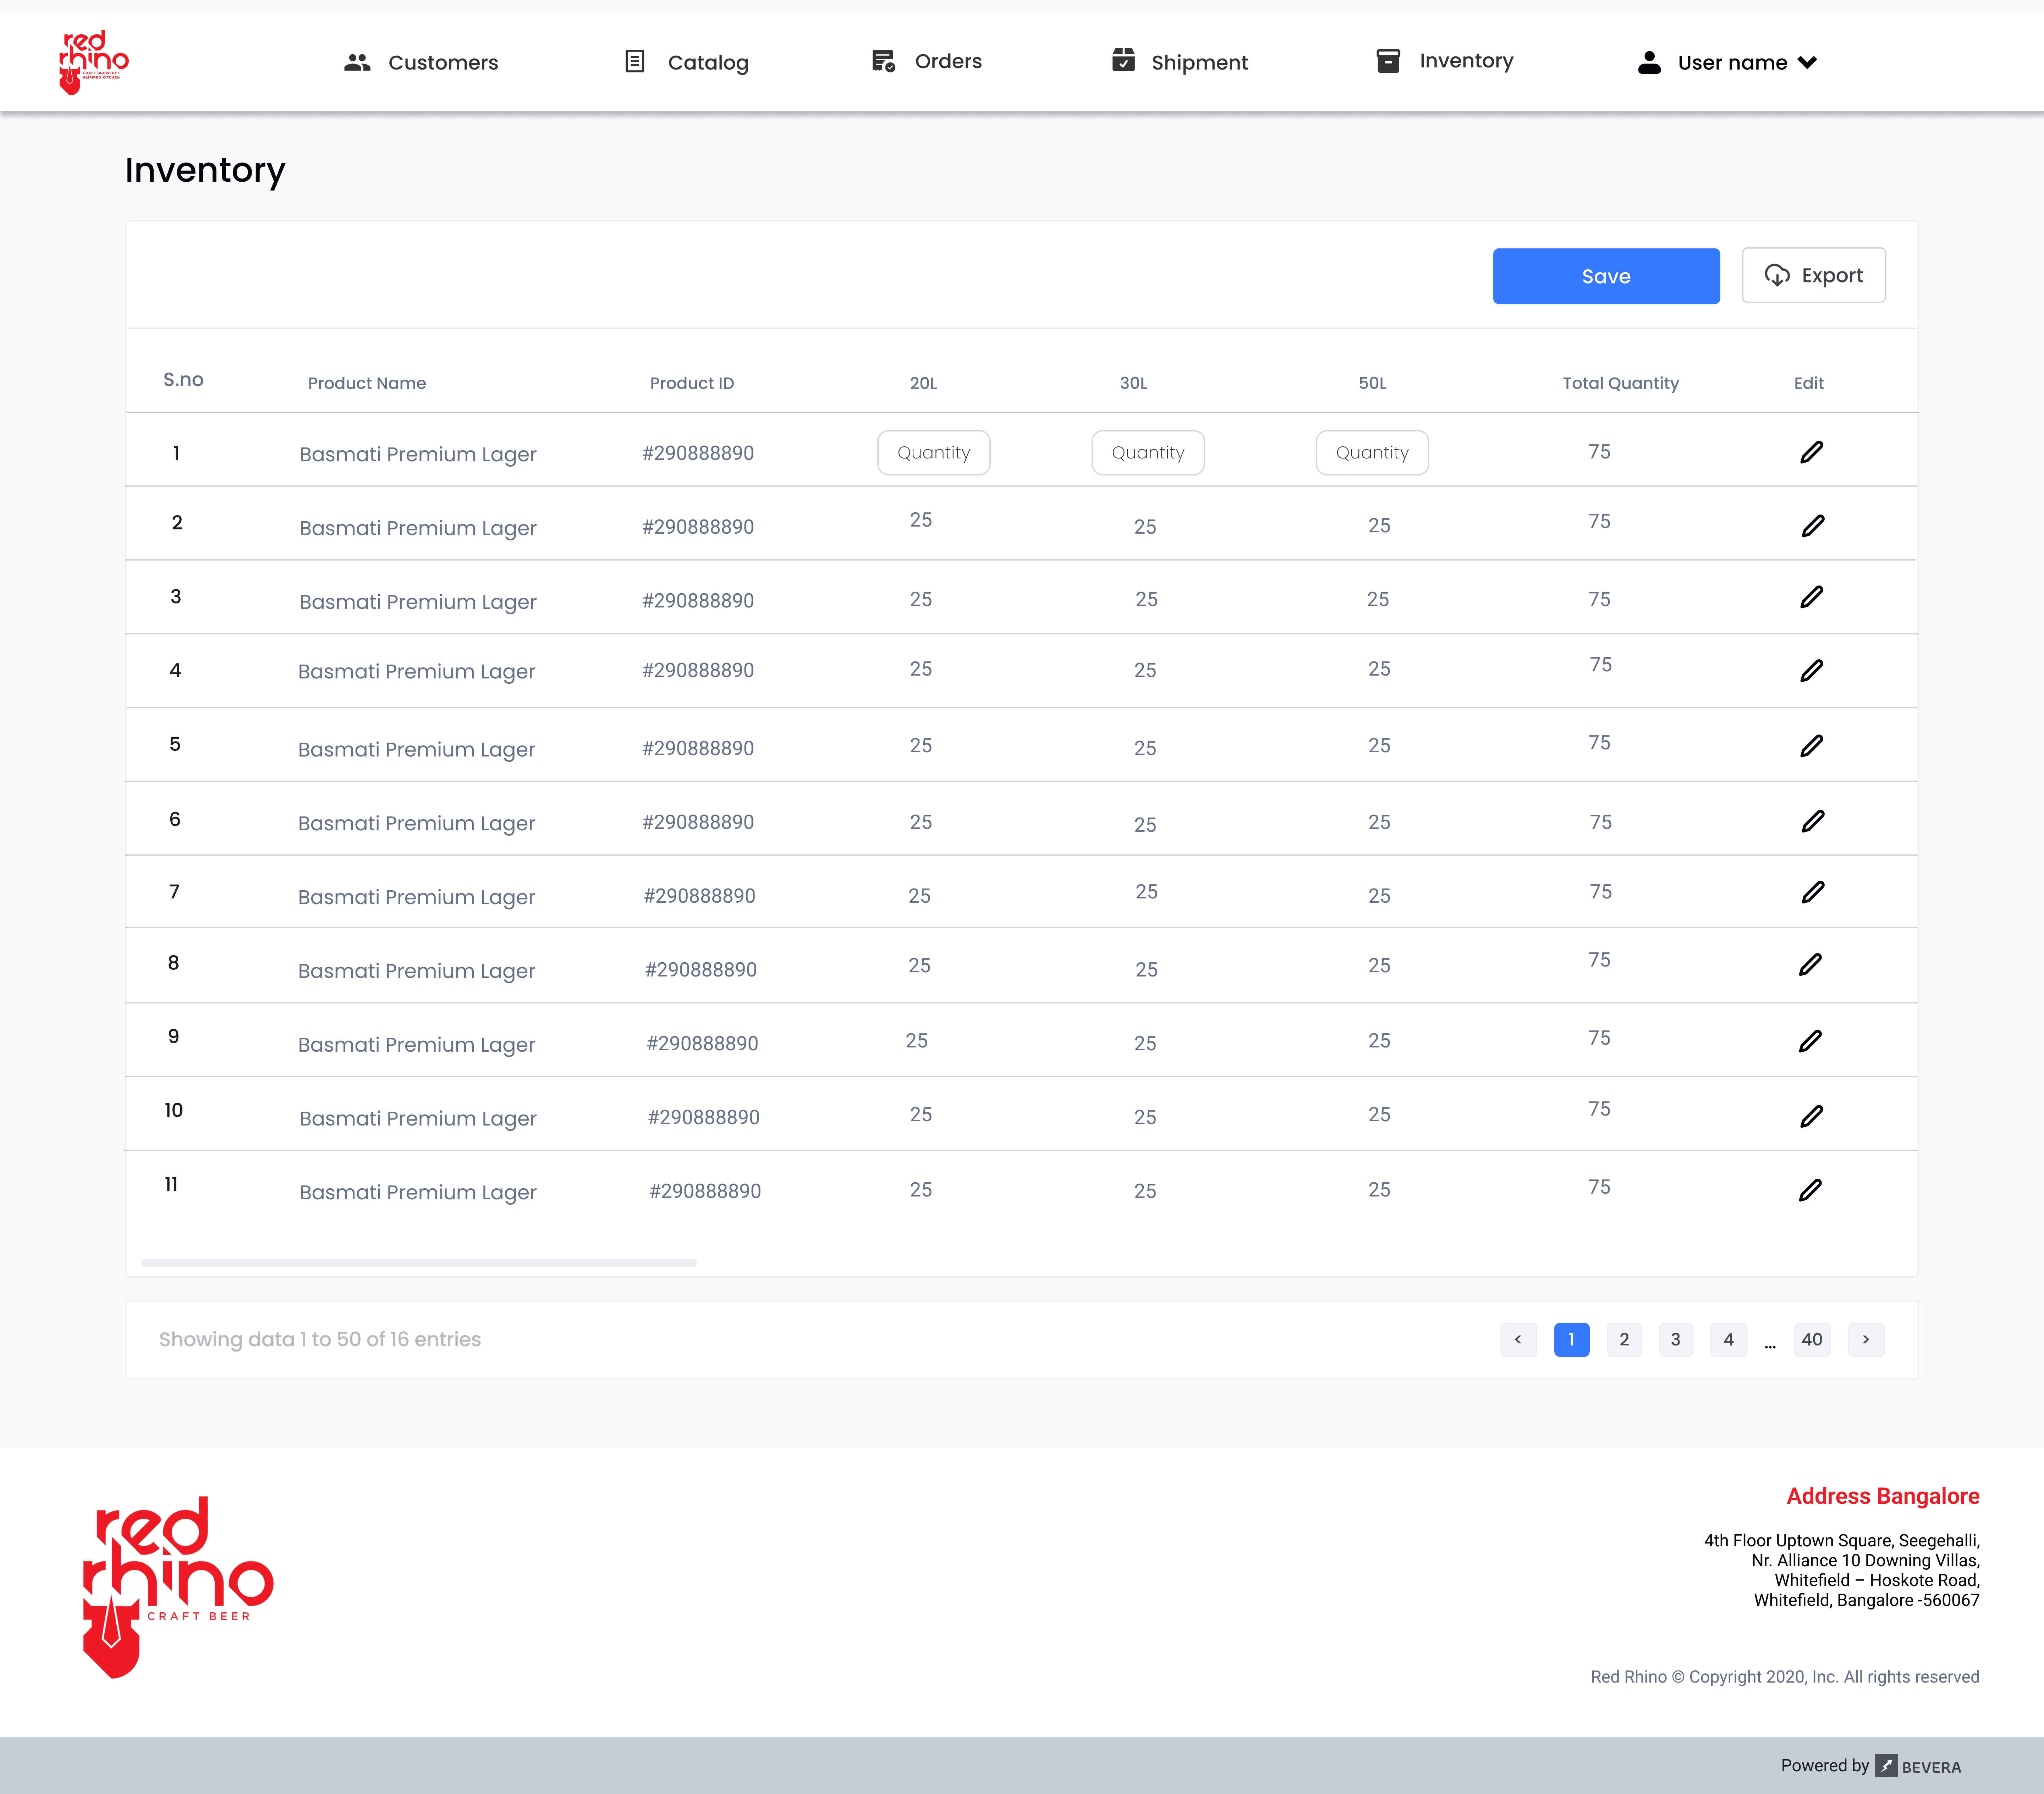Viewport: 2044px width, 1794px height.
Task: Open the Customers menu
Action: click(x=421, y=62)
